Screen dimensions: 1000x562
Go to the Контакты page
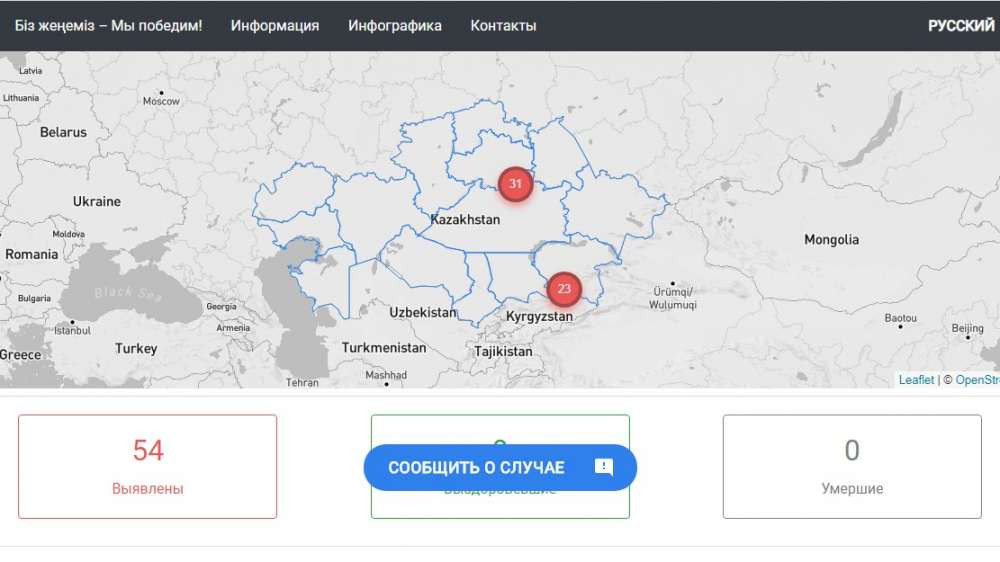point(503,26)
